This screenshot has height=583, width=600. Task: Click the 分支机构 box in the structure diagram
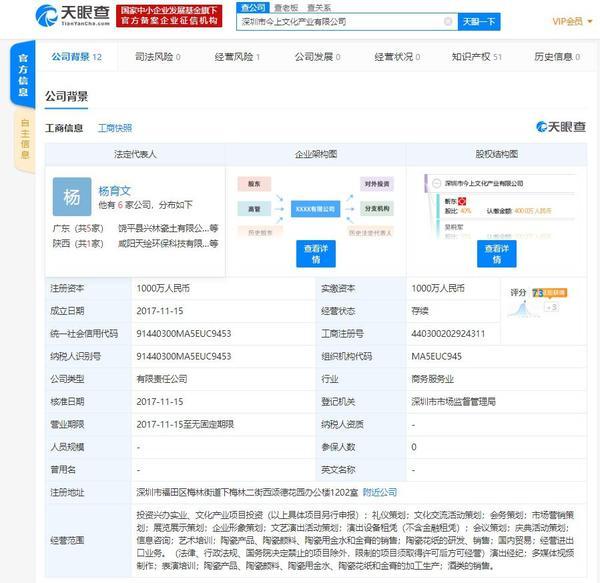(x=377, y=209)
